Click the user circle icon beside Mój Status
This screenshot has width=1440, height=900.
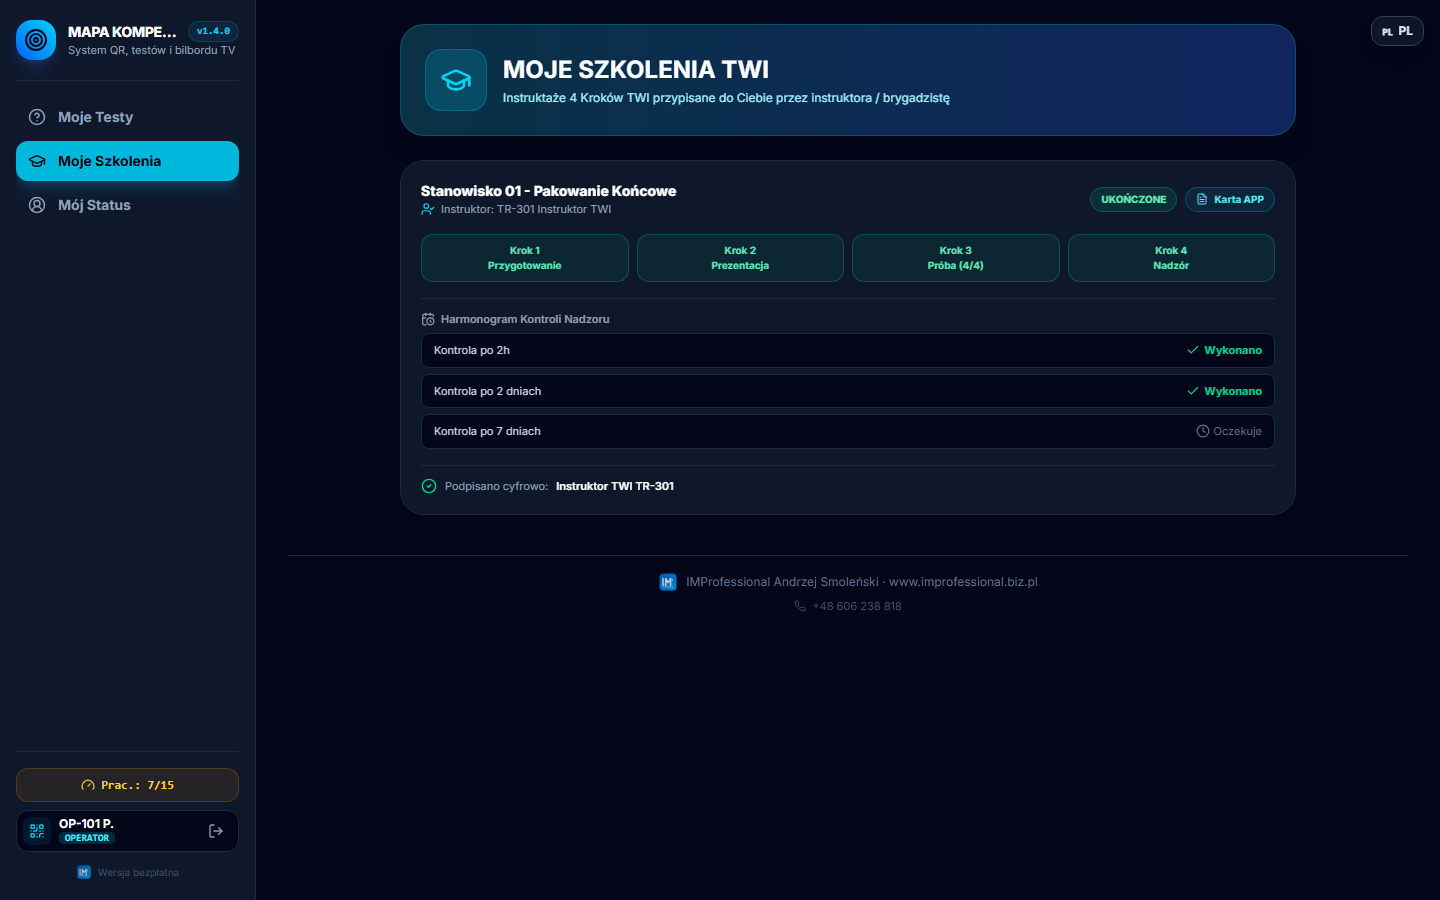coord(37,205)
